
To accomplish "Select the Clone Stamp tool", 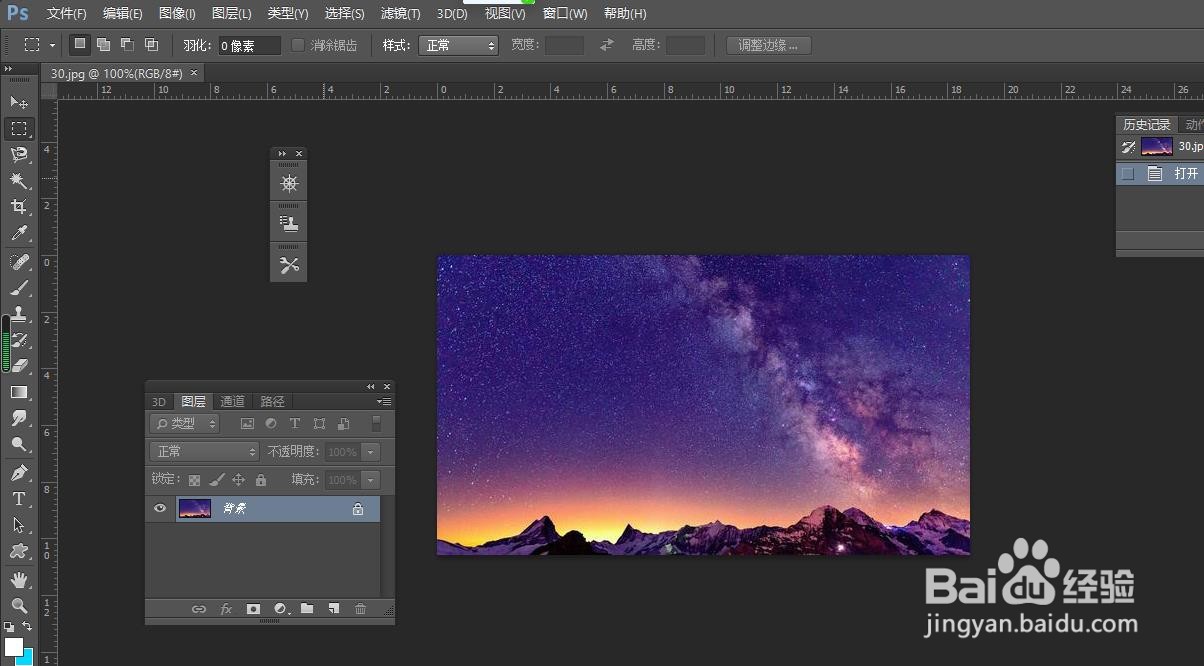I will (x=19, y=314).
